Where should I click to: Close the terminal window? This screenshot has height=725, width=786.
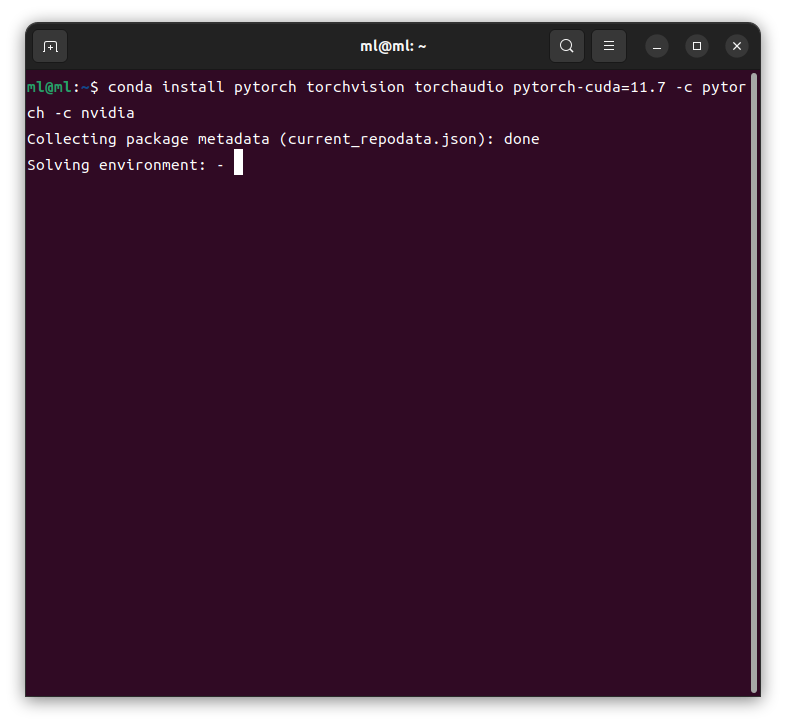coord(737,47)
